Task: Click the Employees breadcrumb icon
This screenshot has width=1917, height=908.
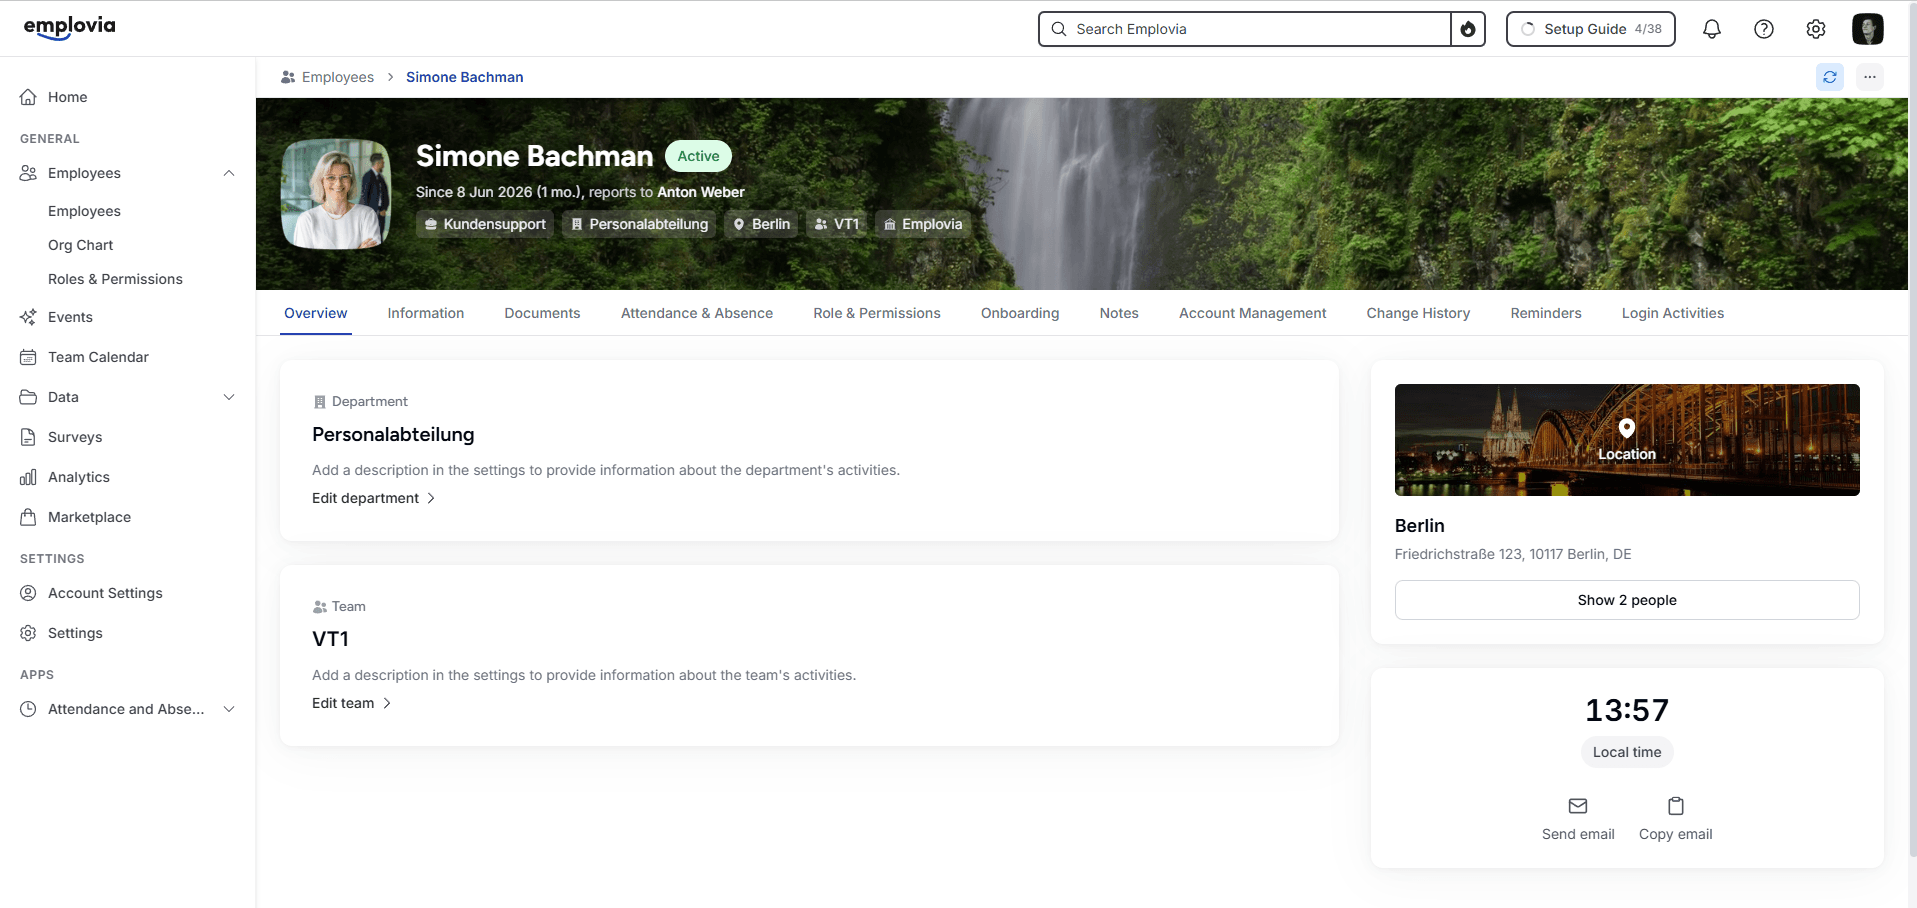Action: coord(288,77)
